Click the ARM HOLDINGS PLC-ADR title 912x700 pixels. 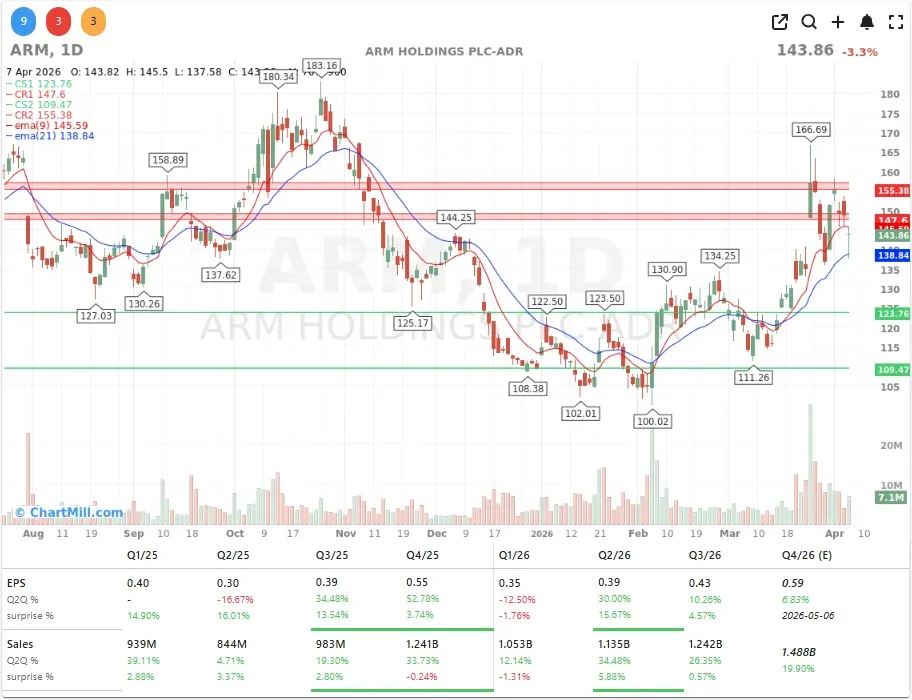[x=443, y=51]
